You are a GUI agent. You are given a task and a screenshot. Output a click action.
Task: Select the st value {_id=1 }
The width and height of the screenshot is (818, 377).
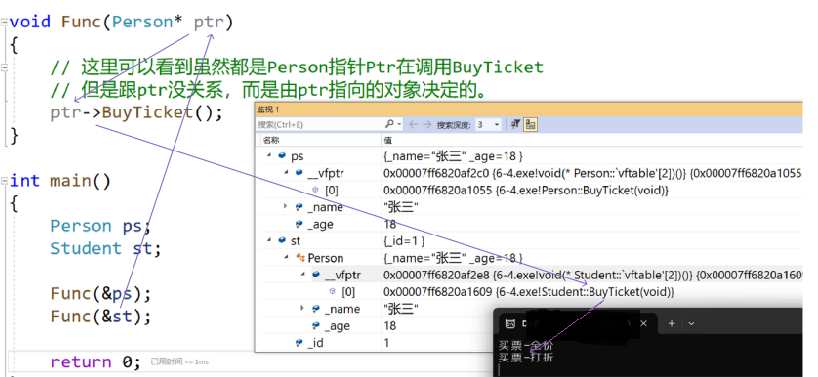coord(404,240)
